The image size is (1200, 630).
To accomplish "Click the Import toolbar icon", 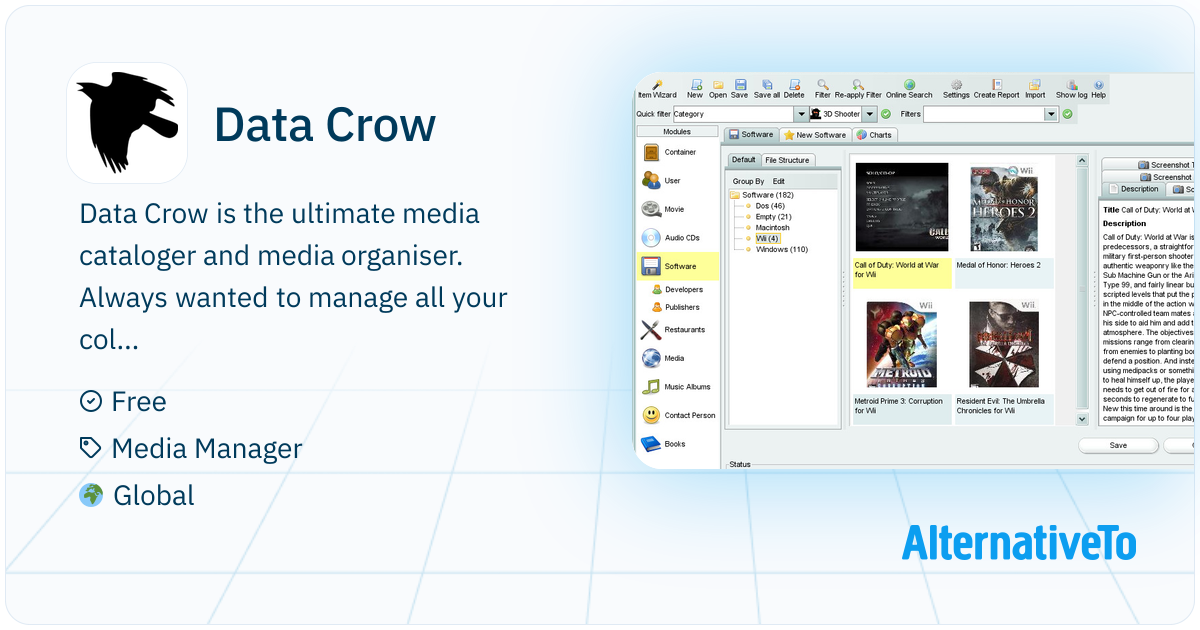I will 1035,89.
